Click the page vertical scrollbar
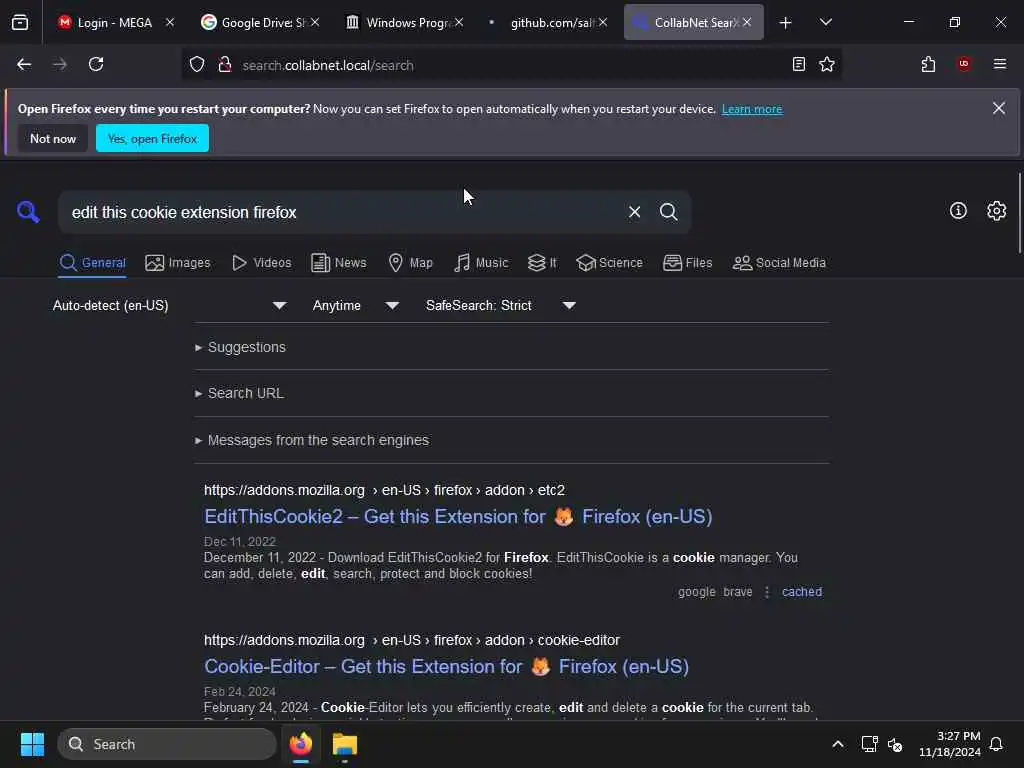 (x=1019, y=214)
